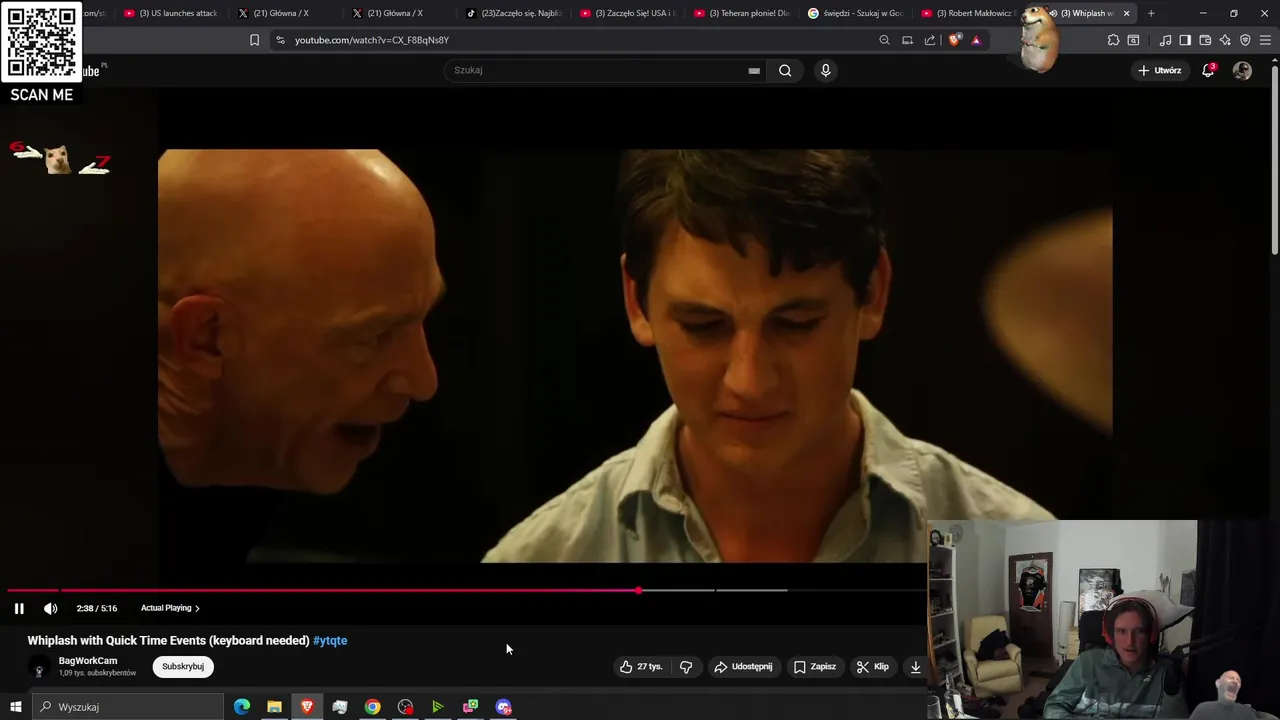Open Microsoft Edge from the taskbar
This screenshot has height=720, width=1280.
tap(242, 707)
